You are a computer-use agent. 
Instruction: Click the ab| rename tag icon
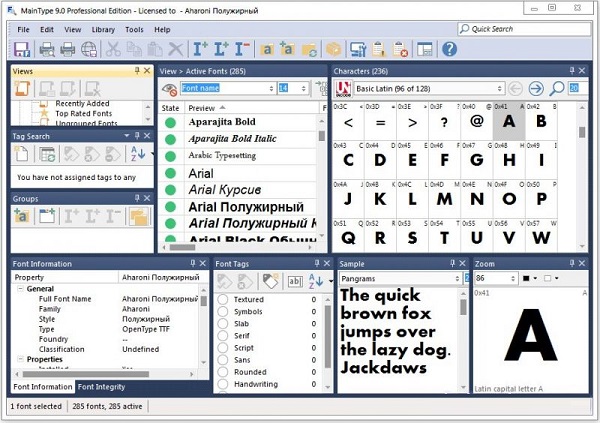tap(295, 282)
